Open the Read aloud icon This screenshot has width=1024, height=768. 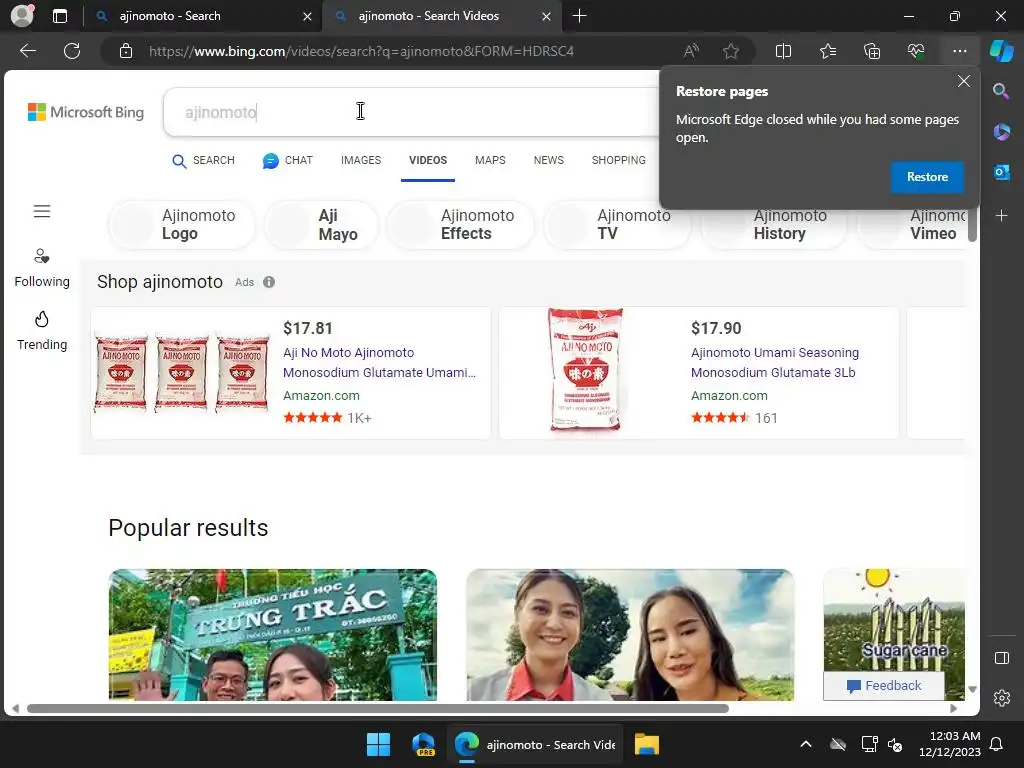691,51
